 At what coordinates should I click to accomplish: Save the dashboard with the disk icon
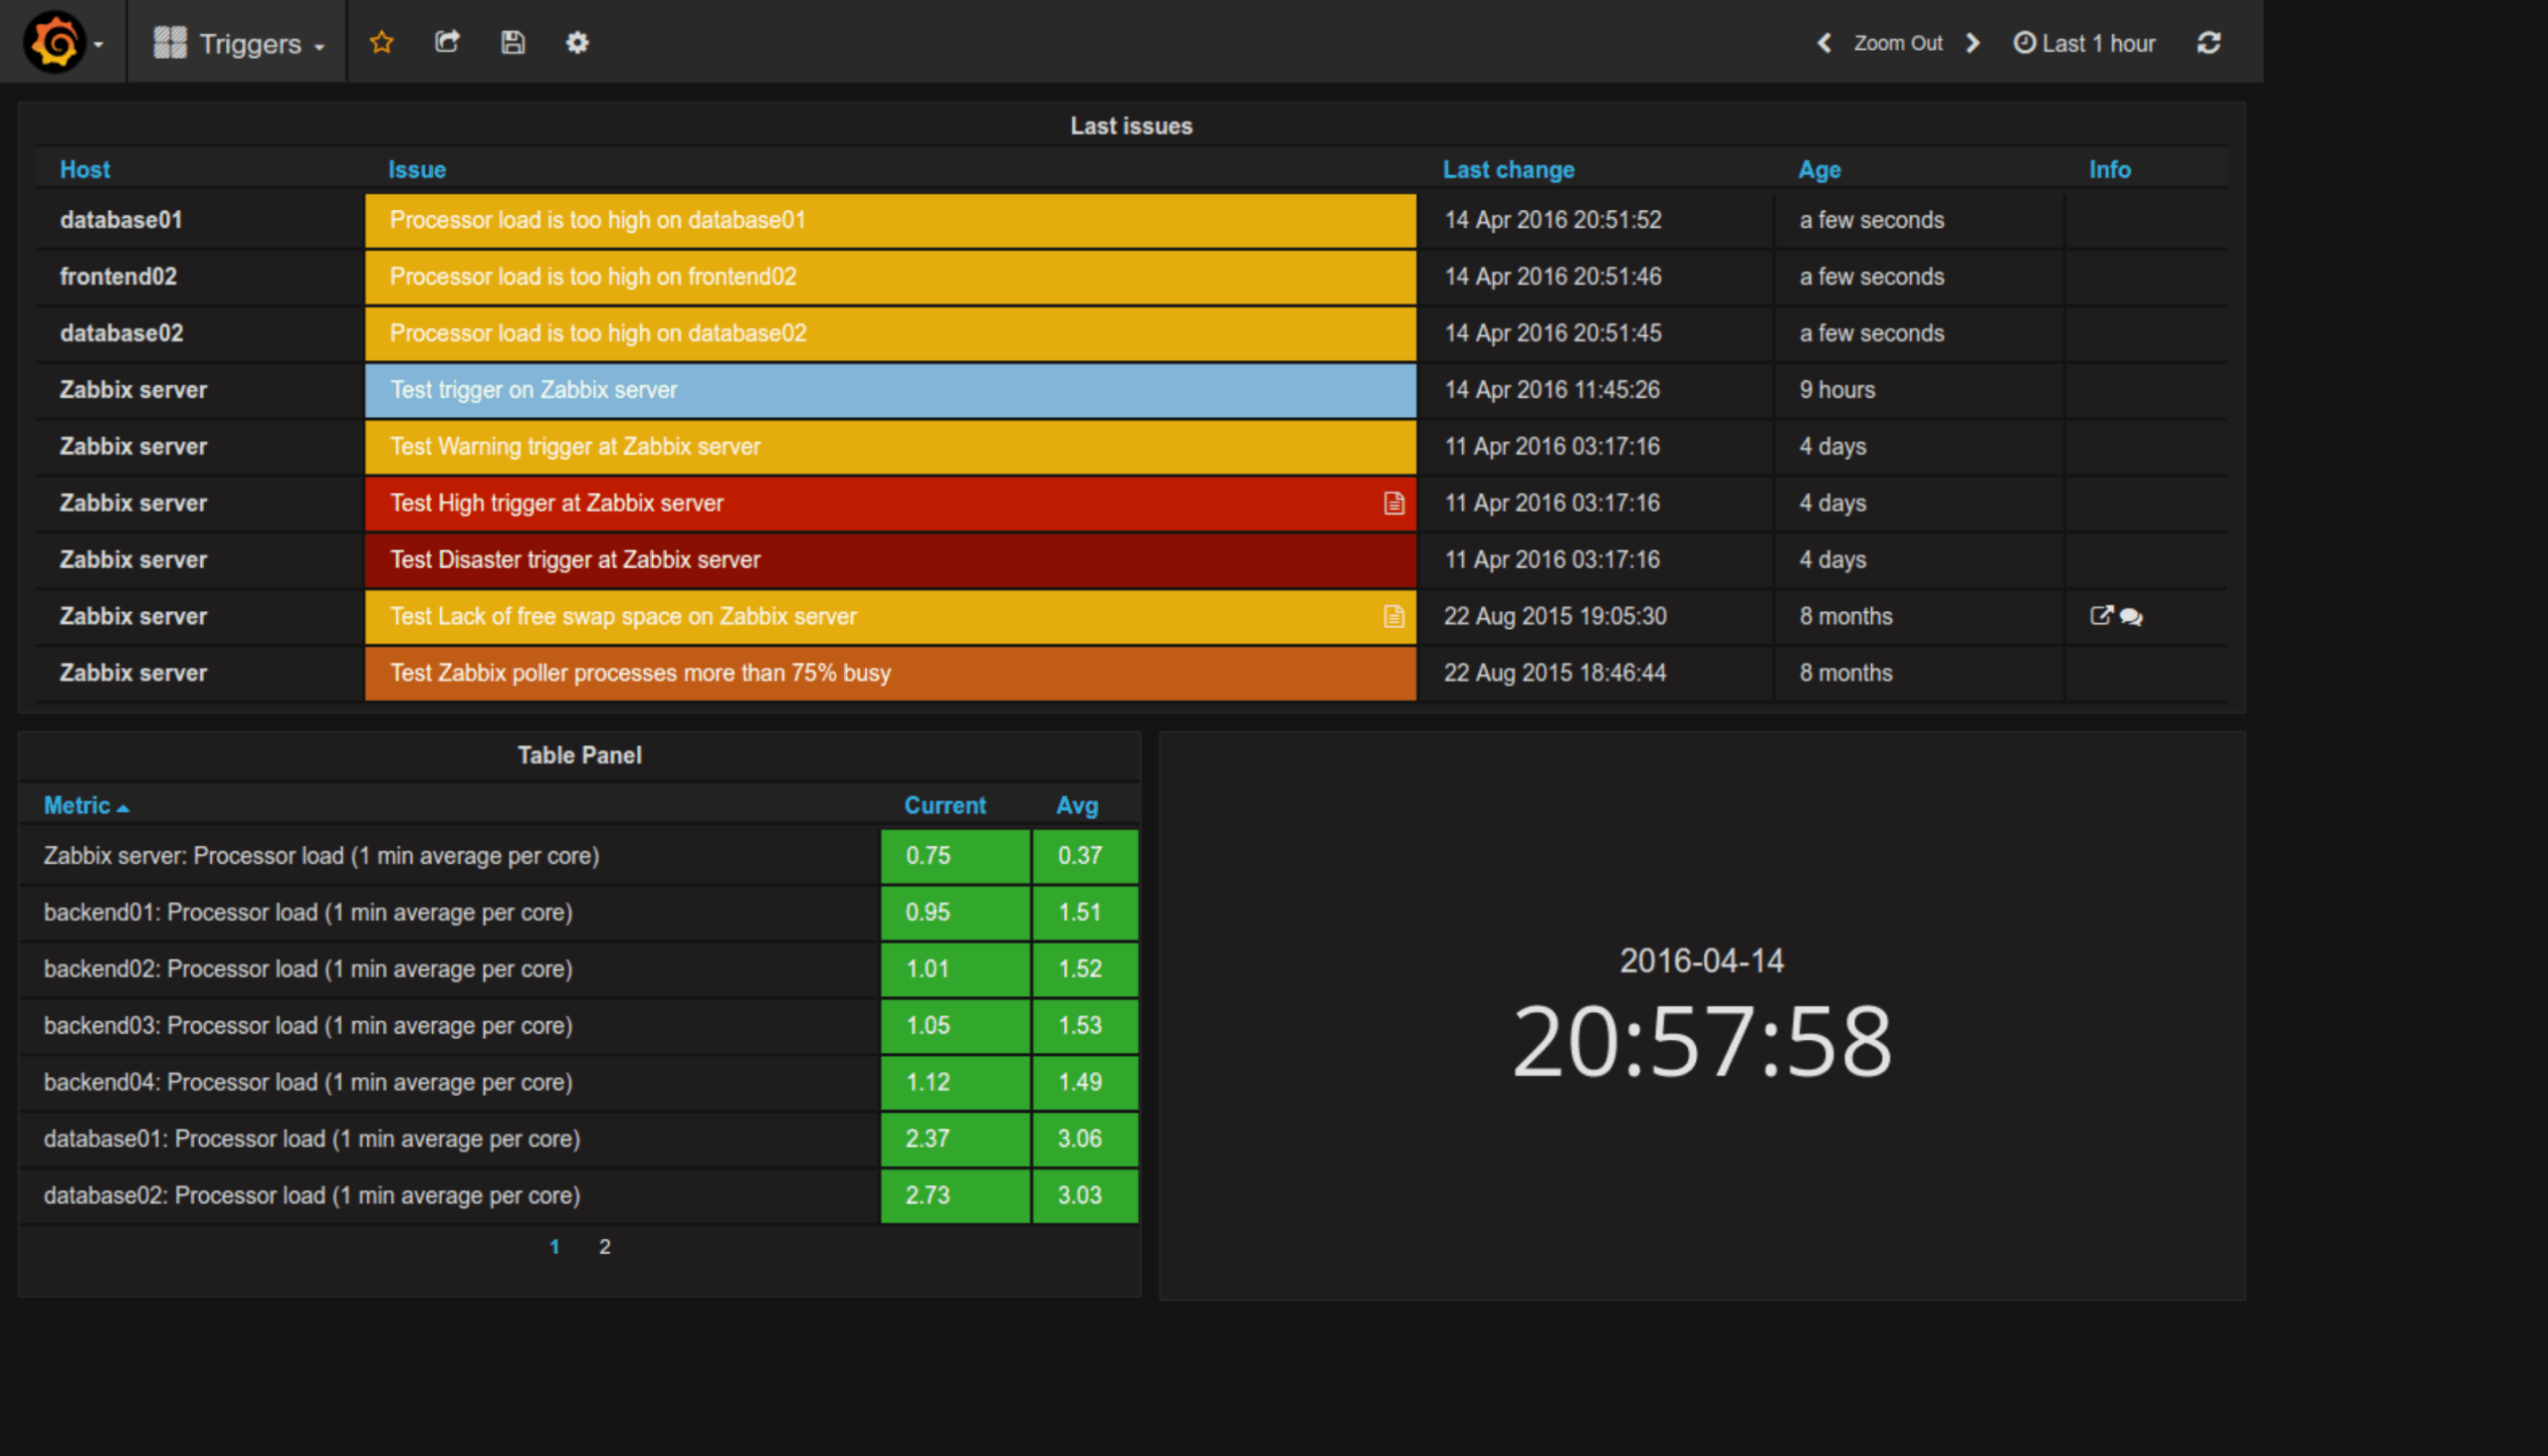pyautogui.click(x=513, y=42)
